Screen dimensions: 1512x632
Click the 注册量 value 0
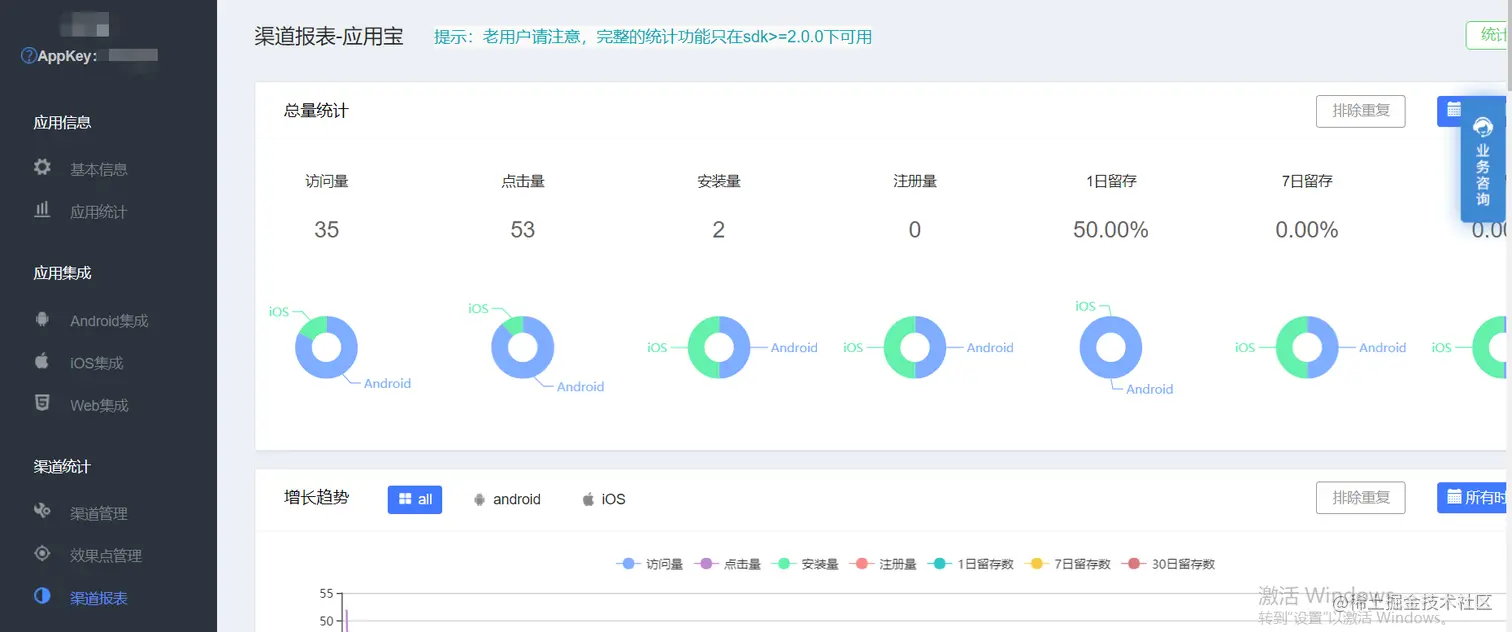click(914, 230)
